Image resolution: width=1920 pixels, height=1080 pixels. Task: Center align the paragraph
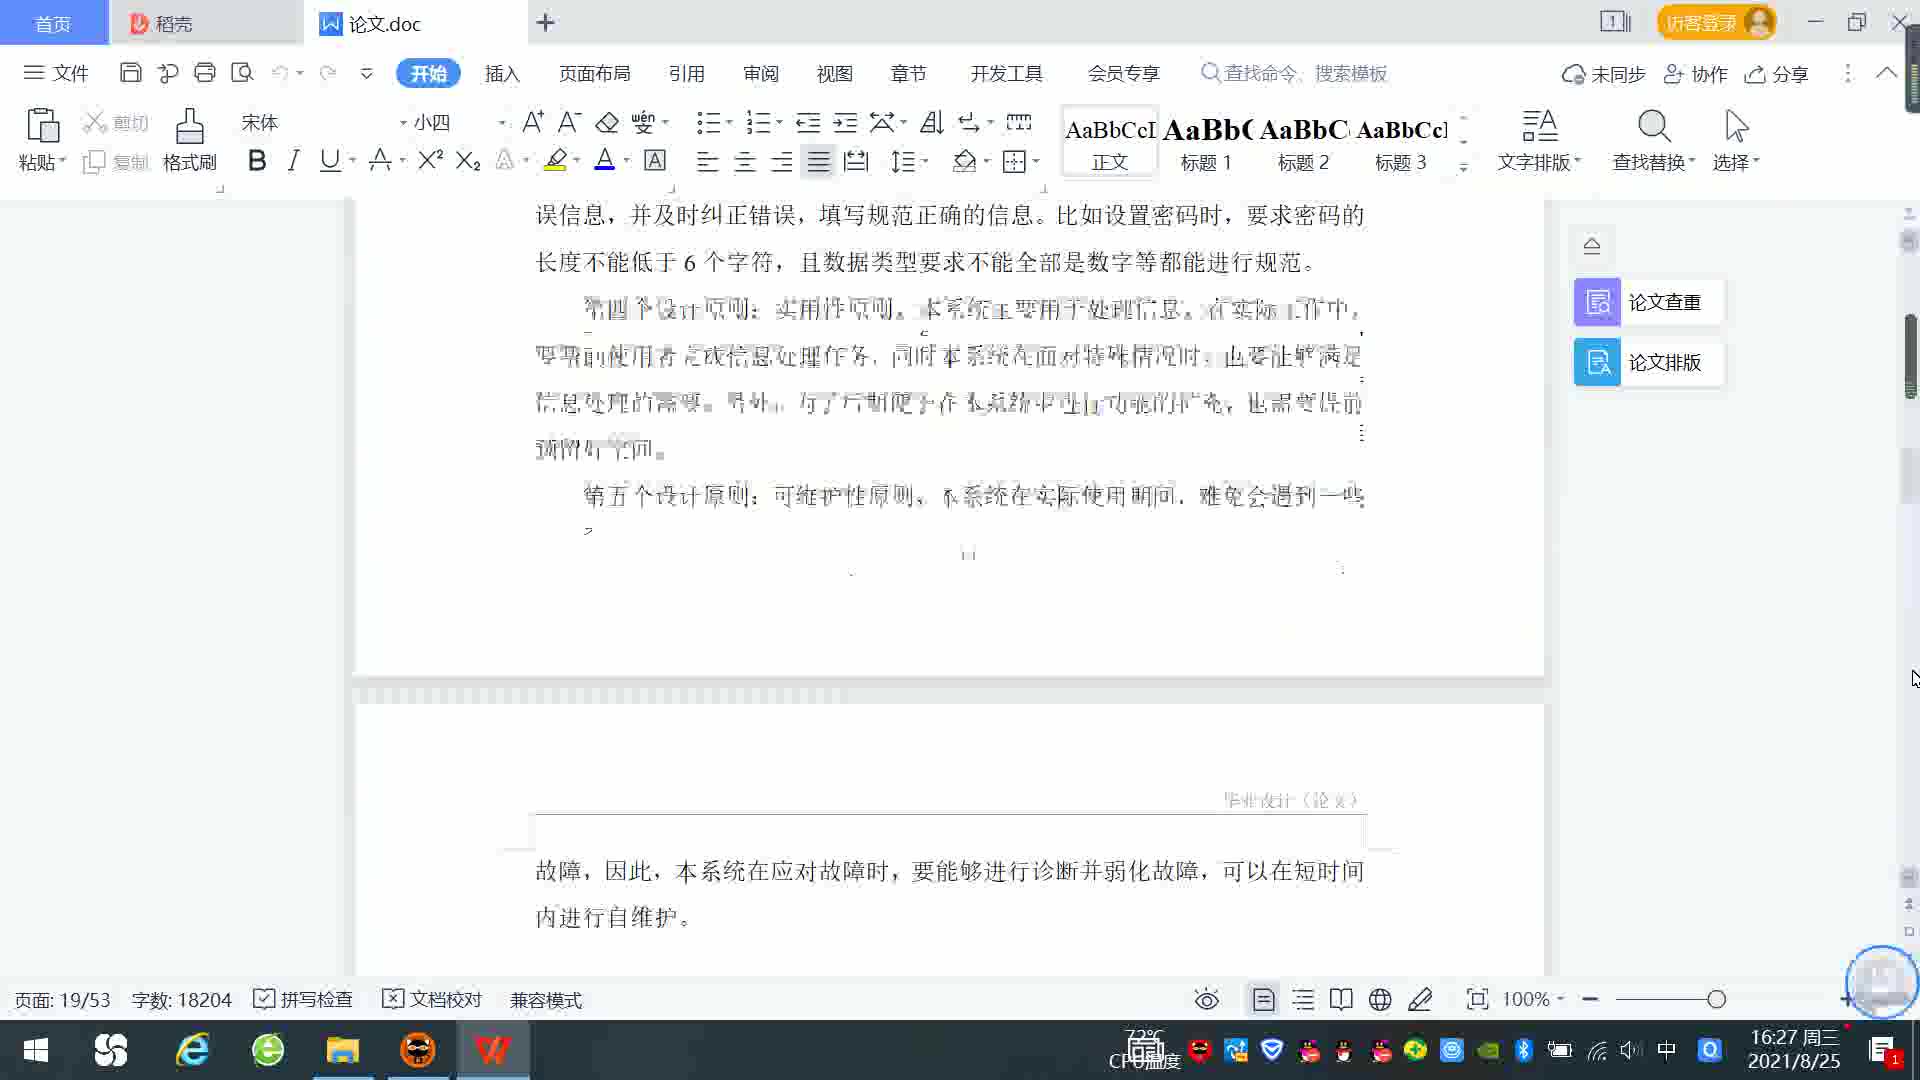[x=744, y=162]
